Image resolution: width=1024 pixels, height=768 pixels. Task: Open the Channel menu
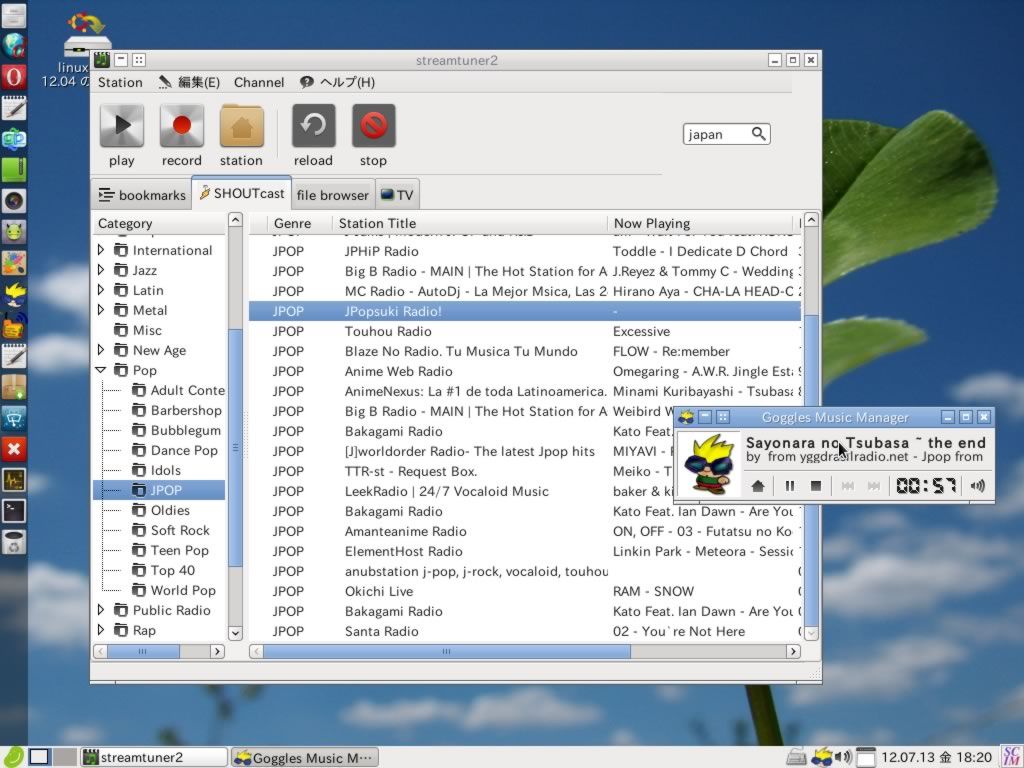point(259,82)
